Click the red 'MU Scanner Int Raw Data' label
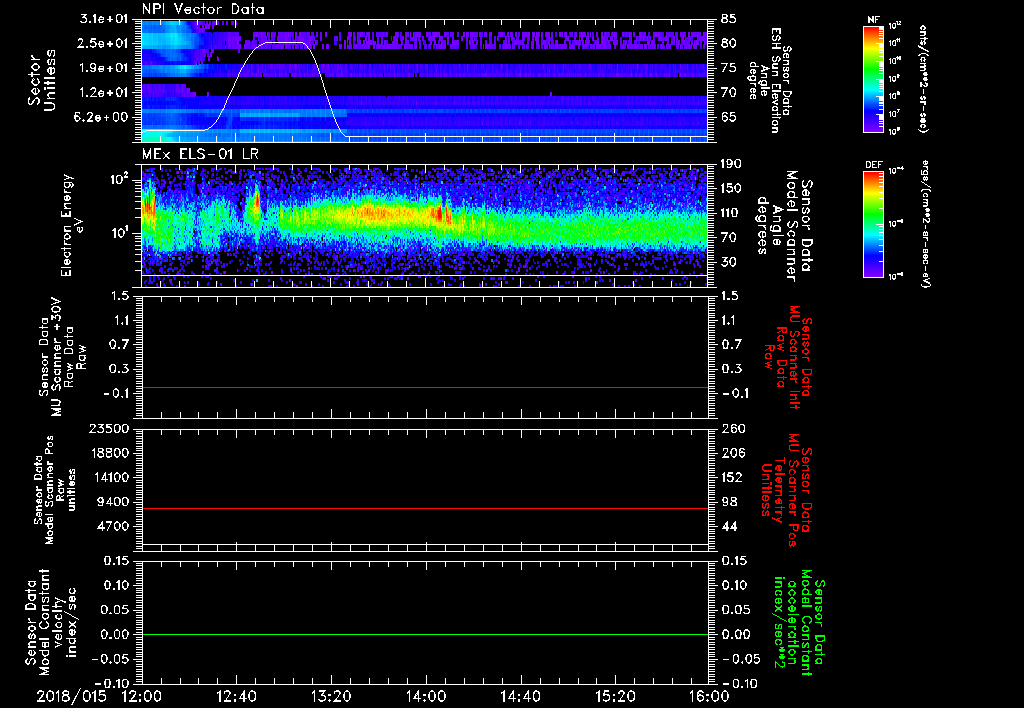1024x708 pixels. coord(789,357)
